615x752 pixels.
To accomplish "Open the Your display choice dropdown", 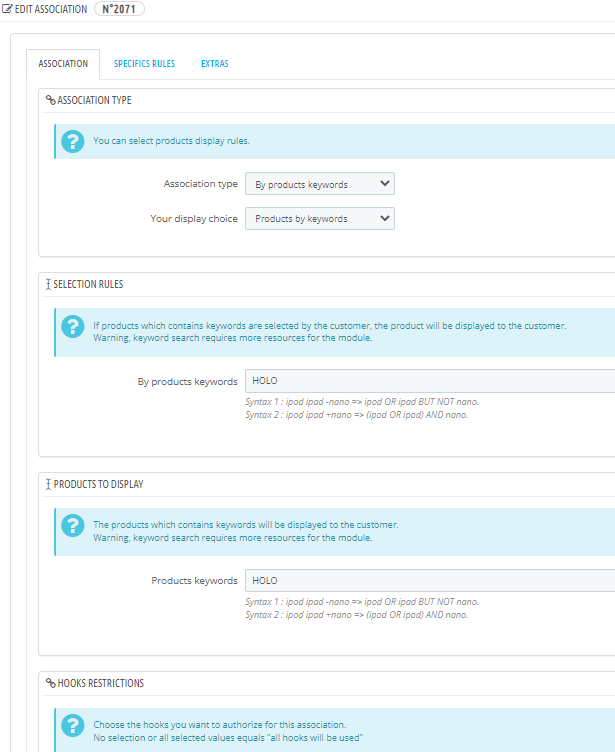I will click(320, 219).
